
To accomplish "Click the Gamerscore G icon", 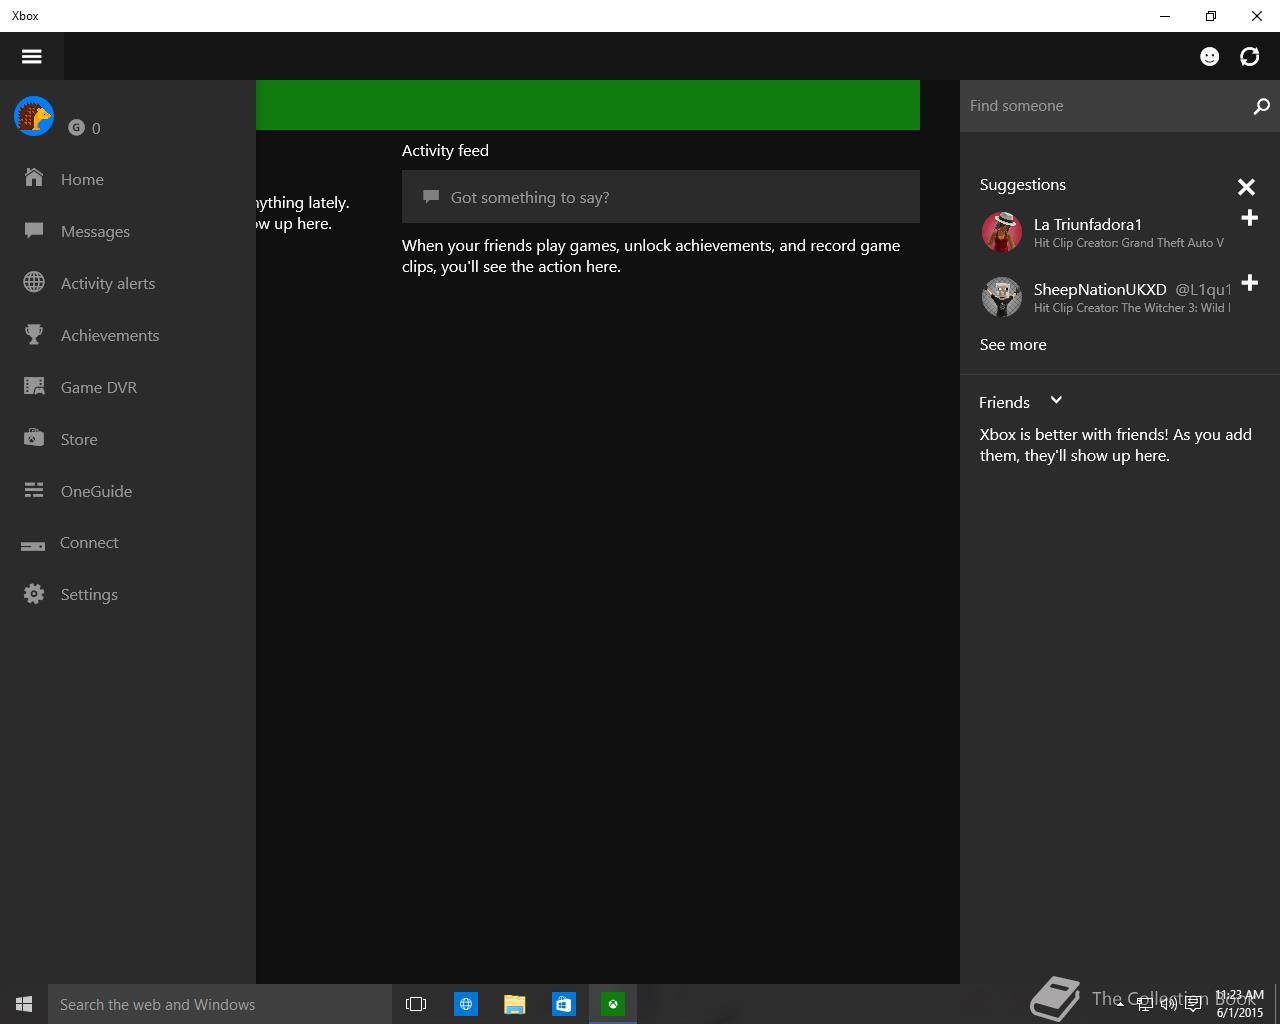I will (76, 128).
